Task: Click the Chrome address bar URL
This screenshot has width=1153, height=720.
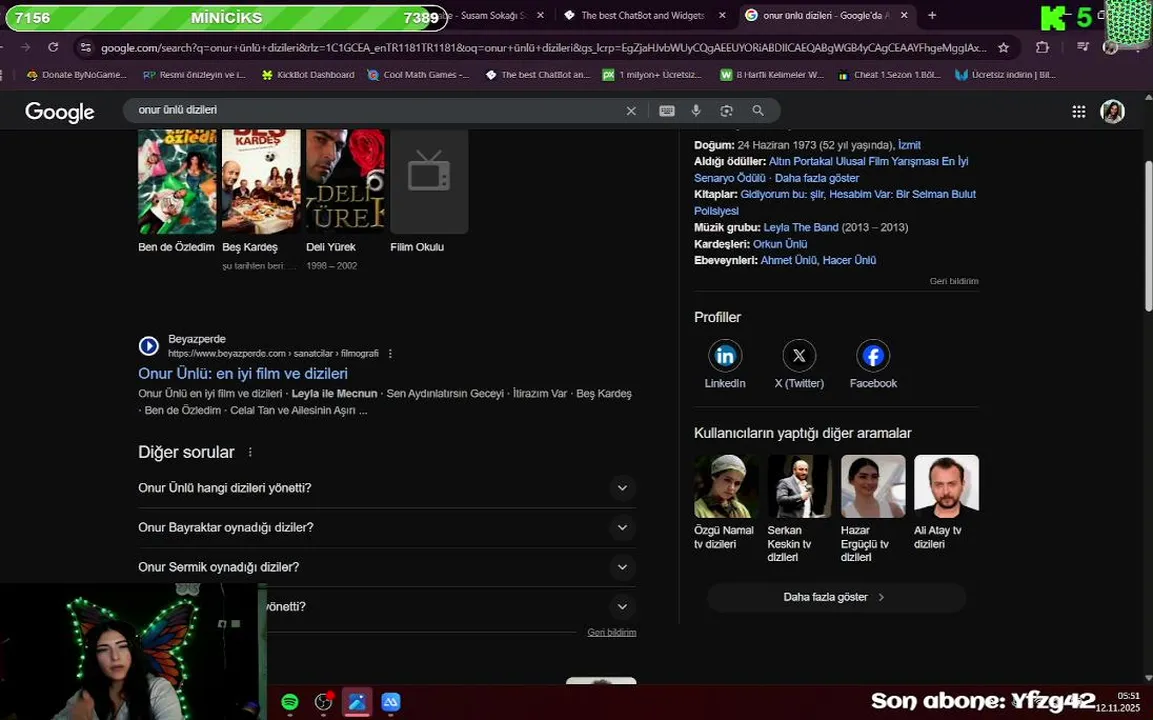Action: coord(543,47)
